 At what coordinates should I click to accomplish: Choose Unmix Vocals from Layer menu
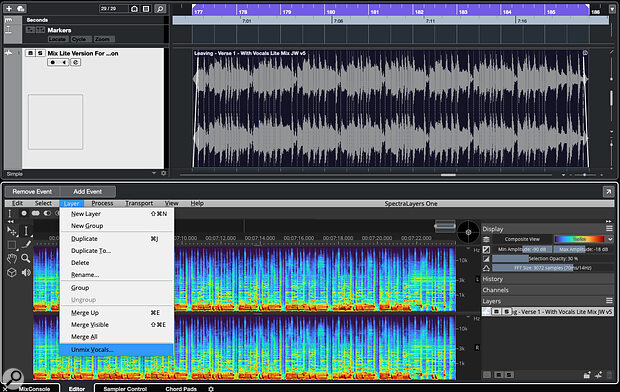[116, 350]
